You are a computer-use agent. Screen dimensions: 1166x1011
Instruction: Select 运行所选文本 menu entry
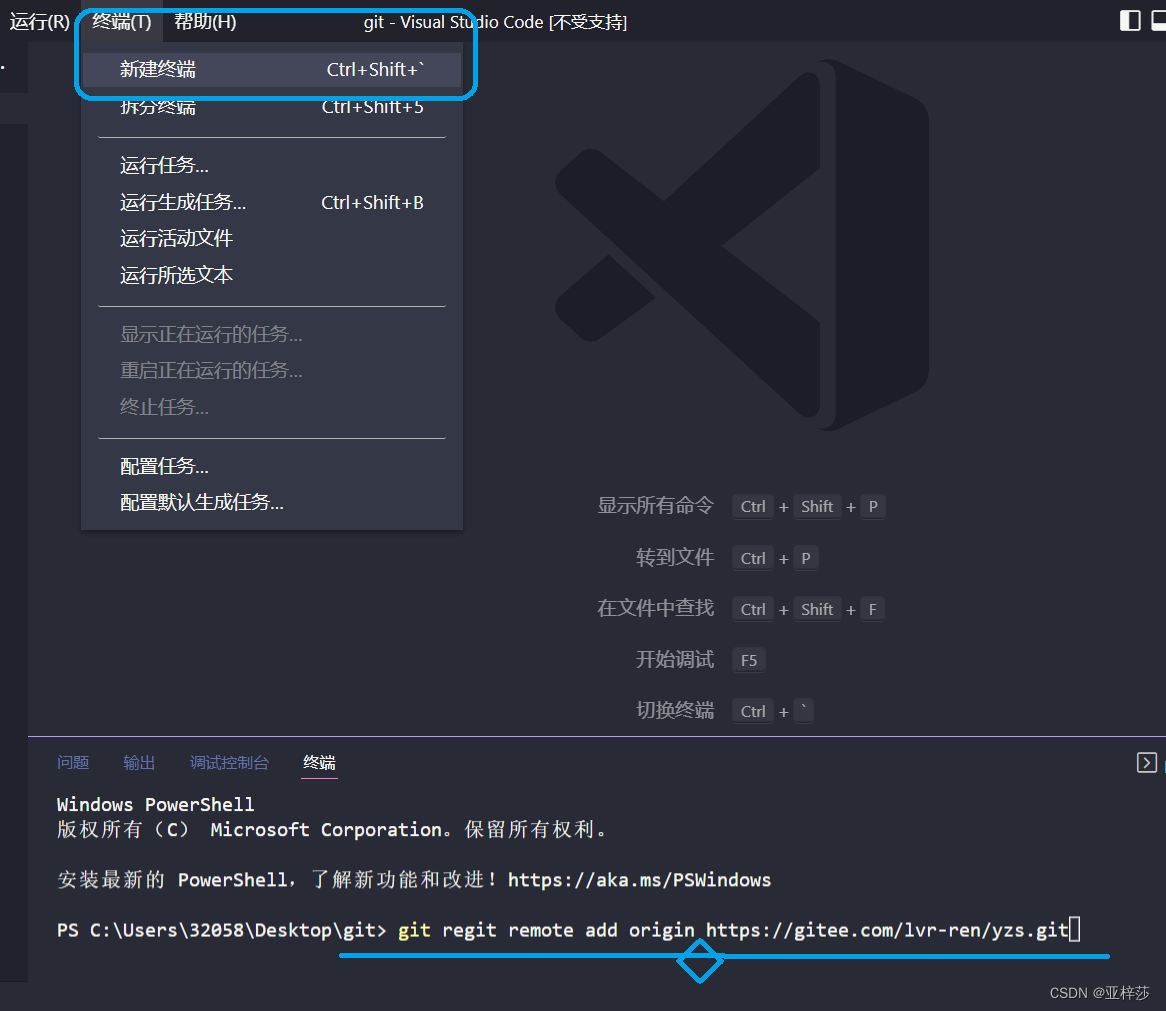point(272,276)
